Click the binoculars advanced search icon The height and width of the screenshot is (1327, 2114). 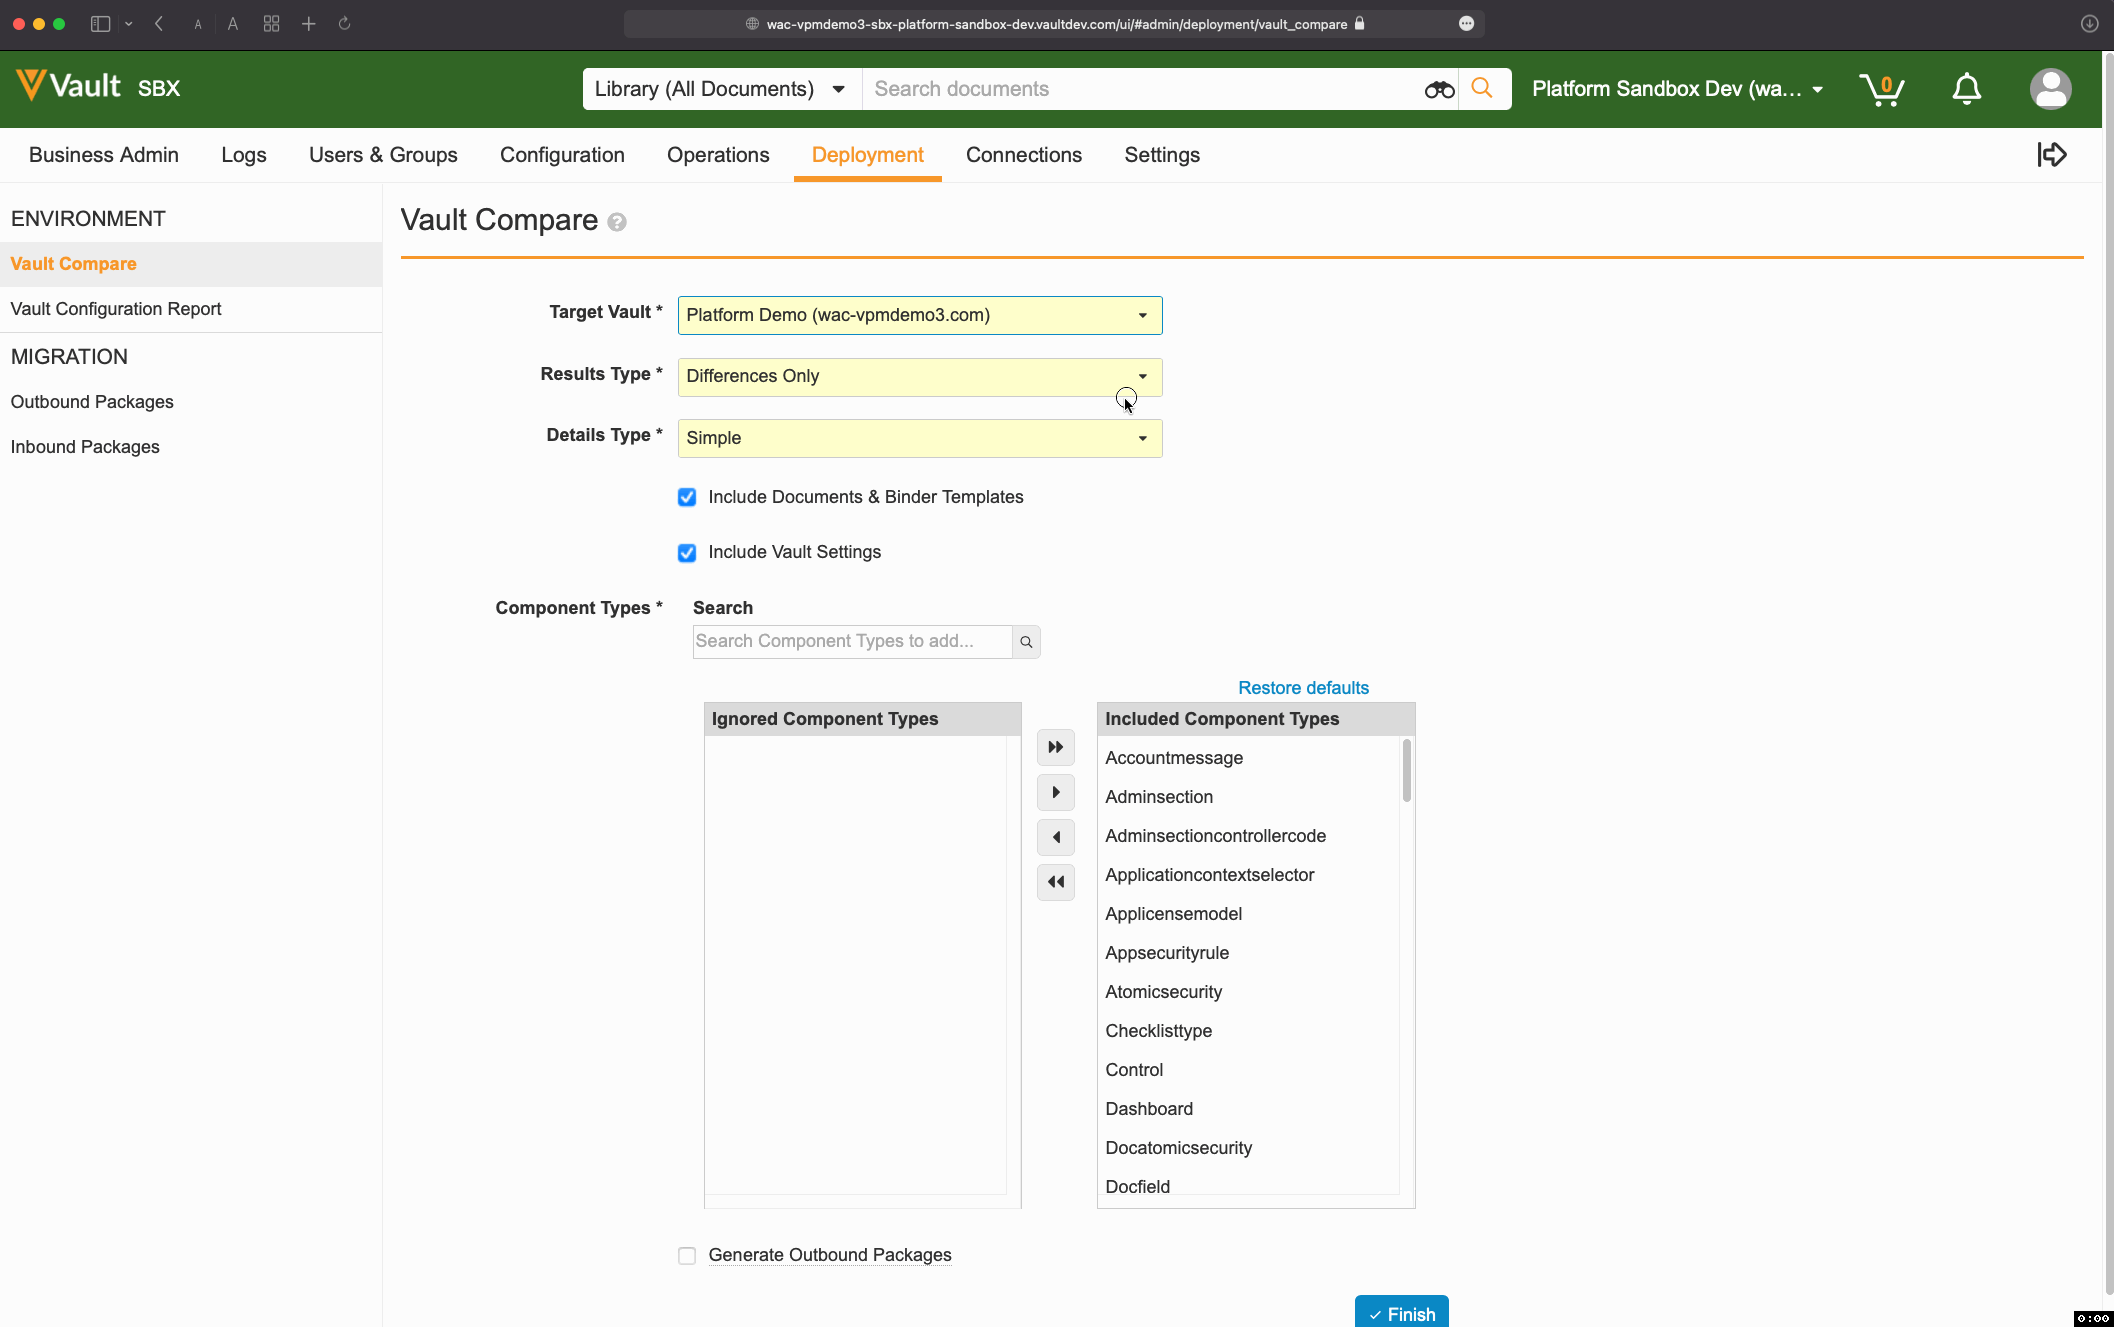pyautogui.click(x=1439, y=90)
